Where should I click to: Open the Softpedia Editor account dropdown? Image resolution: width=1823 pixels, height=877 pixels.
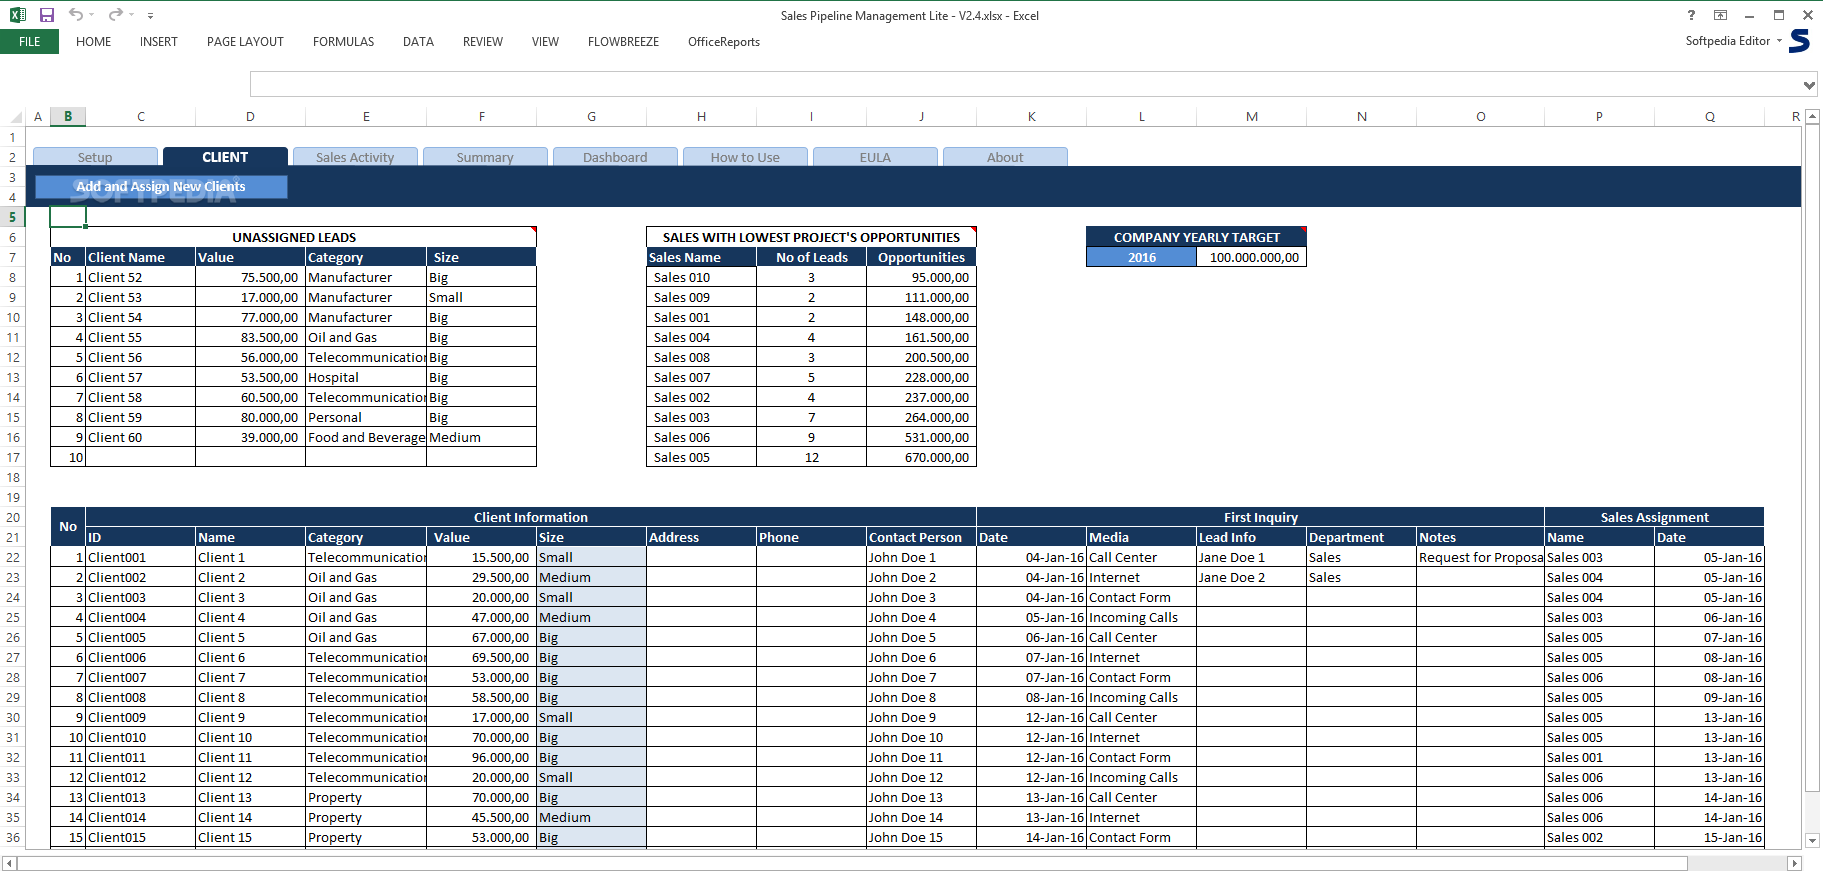1733,41
